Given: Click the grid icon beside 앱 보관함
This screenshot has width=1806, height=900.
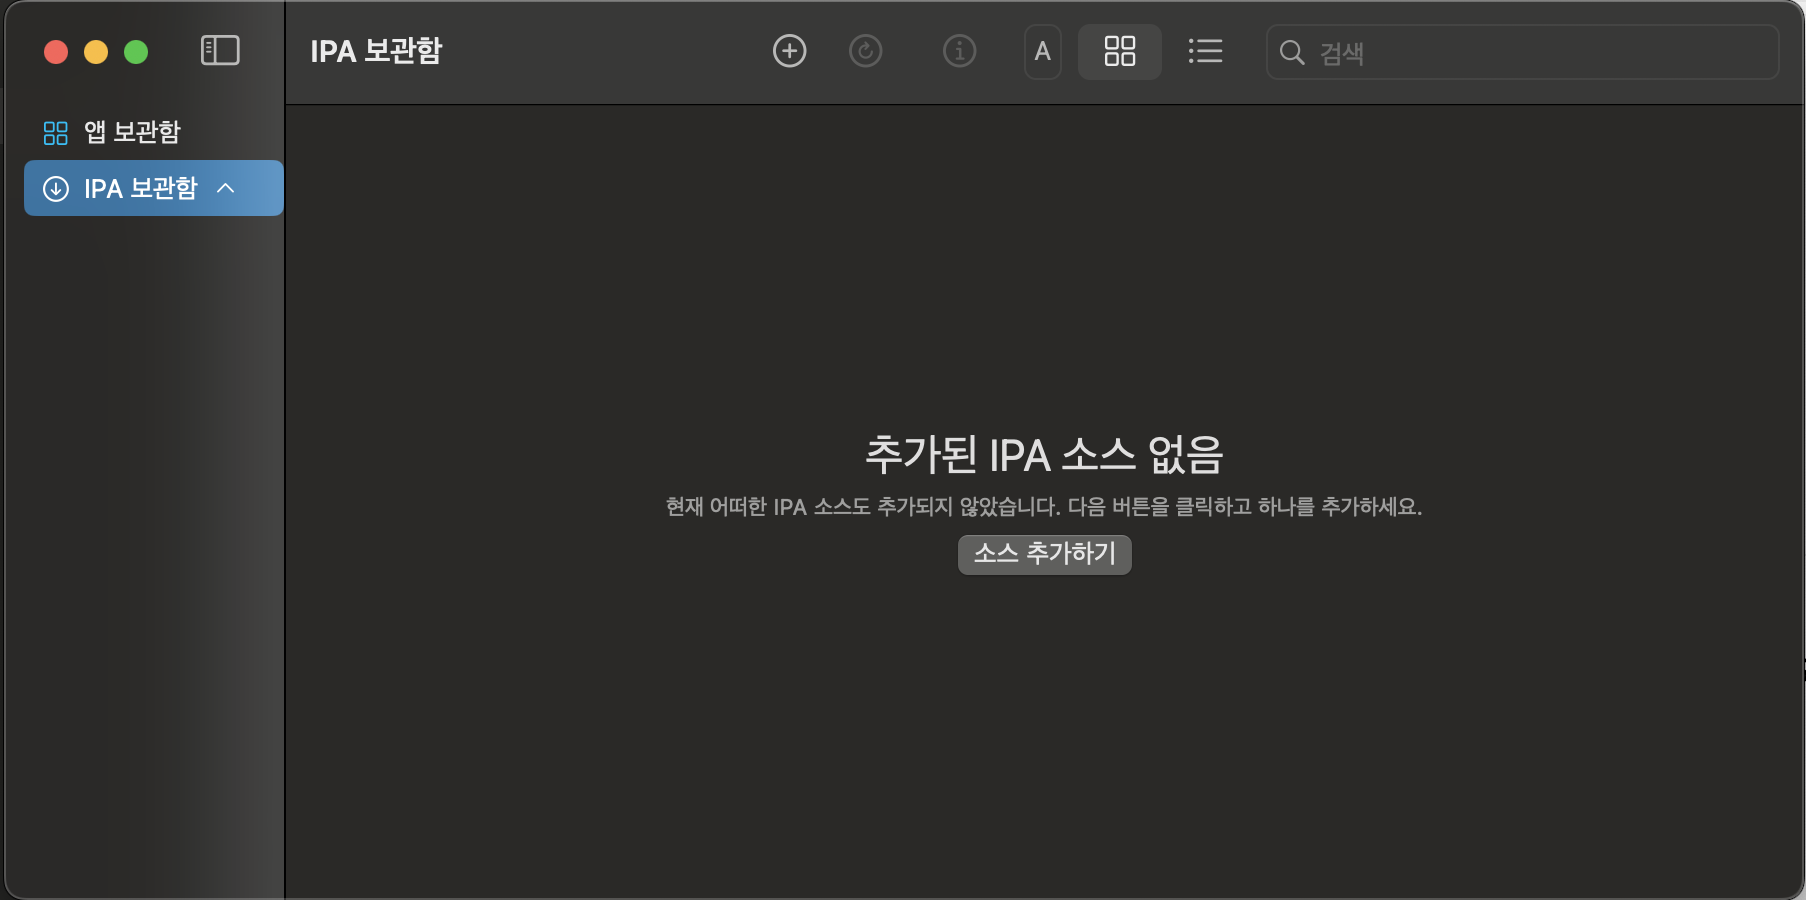Looking at the screenshot, I should tap(56, 133).
